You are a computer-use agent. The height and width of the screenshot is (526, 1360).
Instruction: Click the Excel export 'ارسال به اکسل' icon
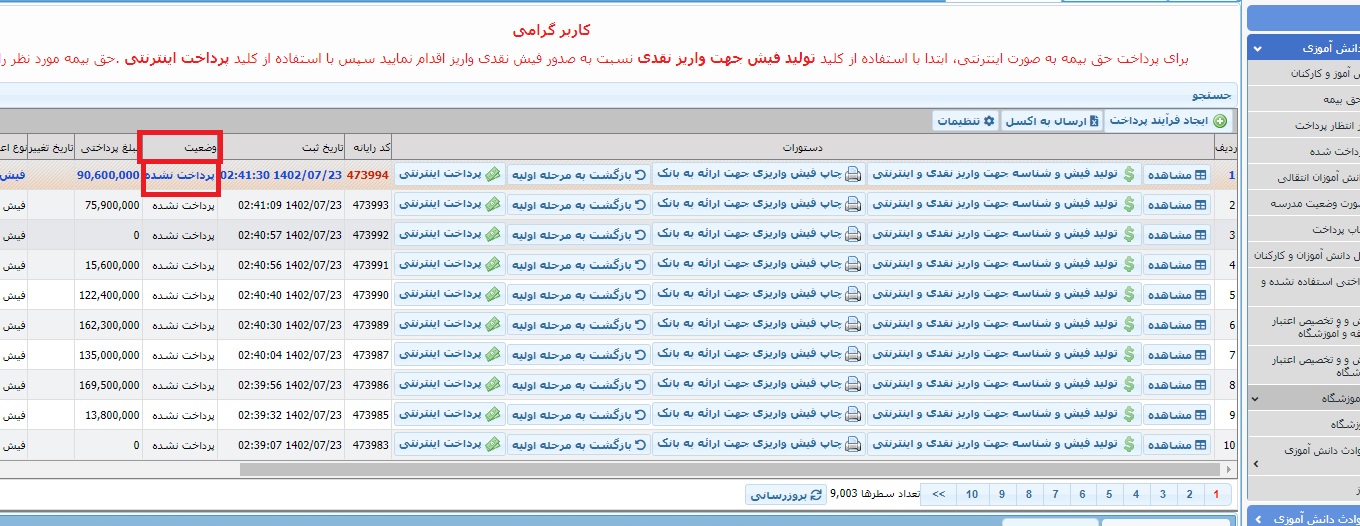pos(1093,121)
